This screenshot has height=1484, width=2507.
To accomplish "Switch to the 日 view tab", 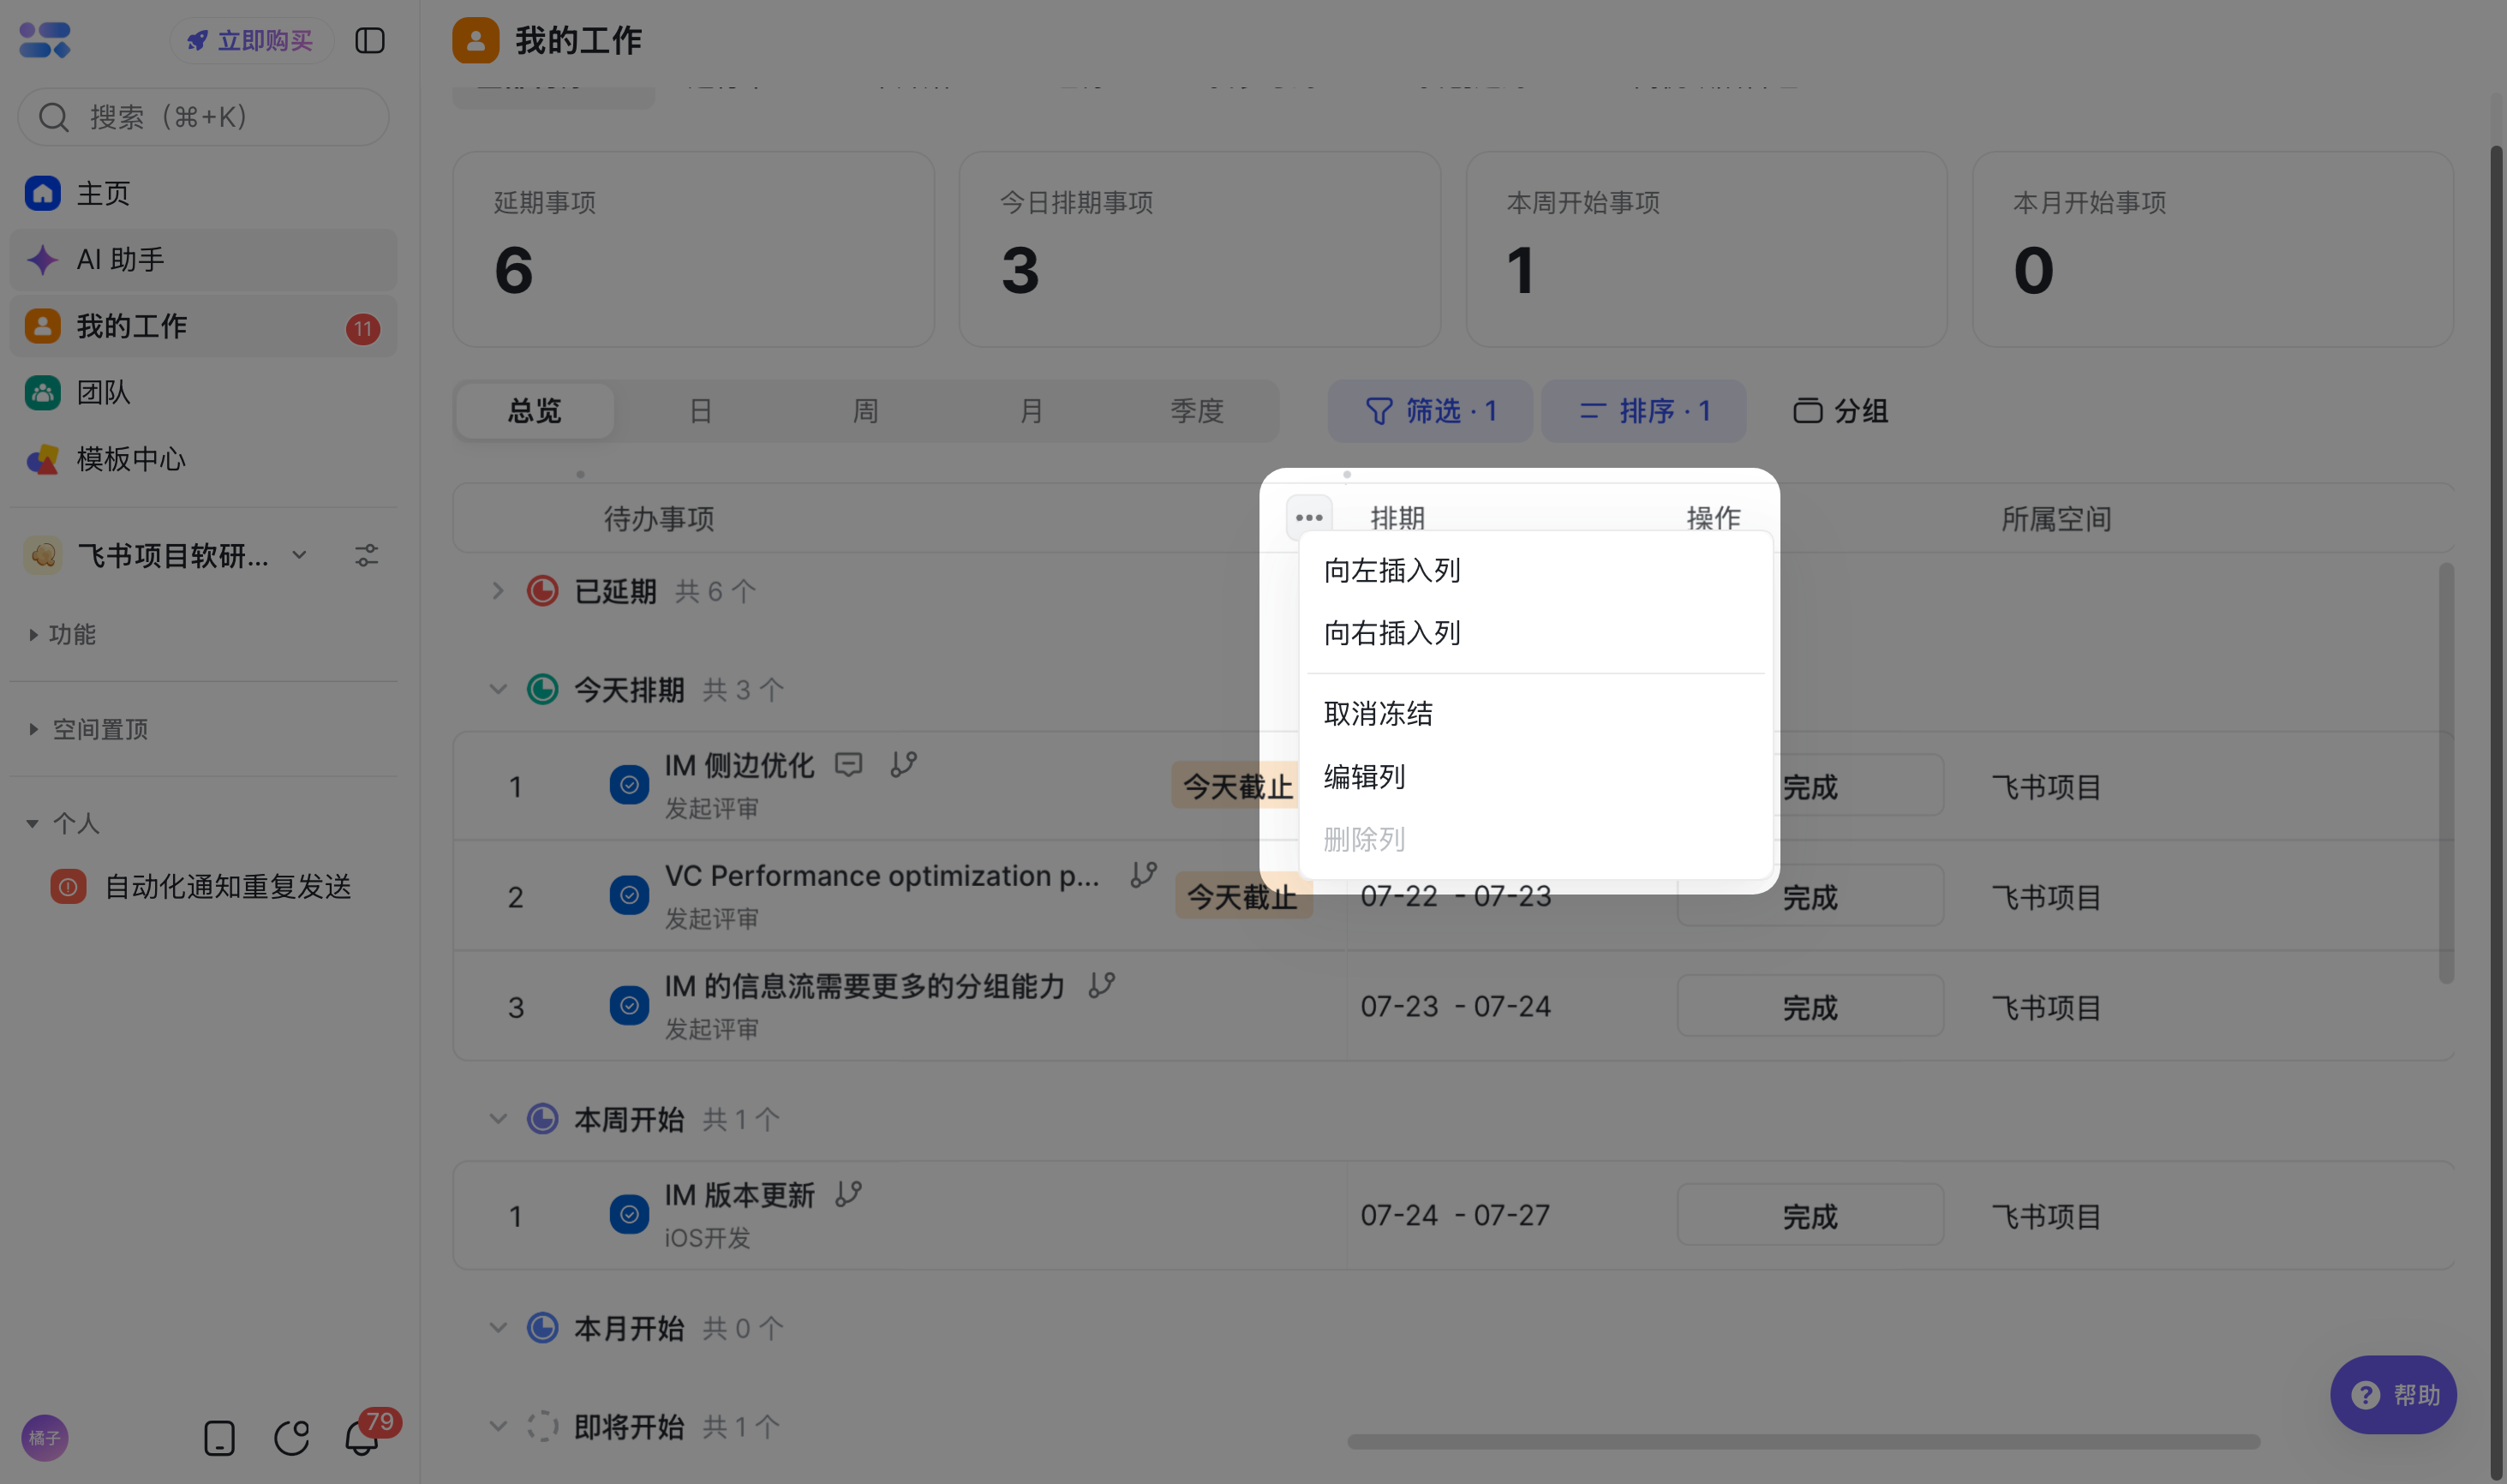I will pos(700,411).
